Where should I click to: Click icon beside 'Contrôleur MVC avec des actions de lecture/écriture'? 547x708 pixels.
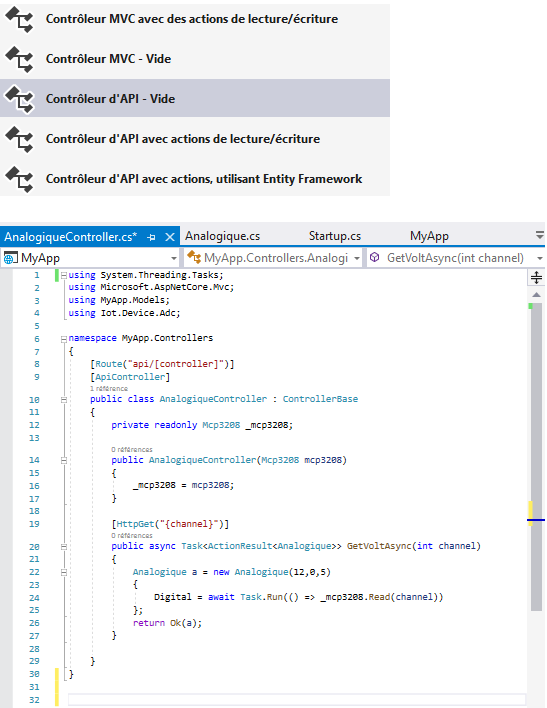coord(19,19)
